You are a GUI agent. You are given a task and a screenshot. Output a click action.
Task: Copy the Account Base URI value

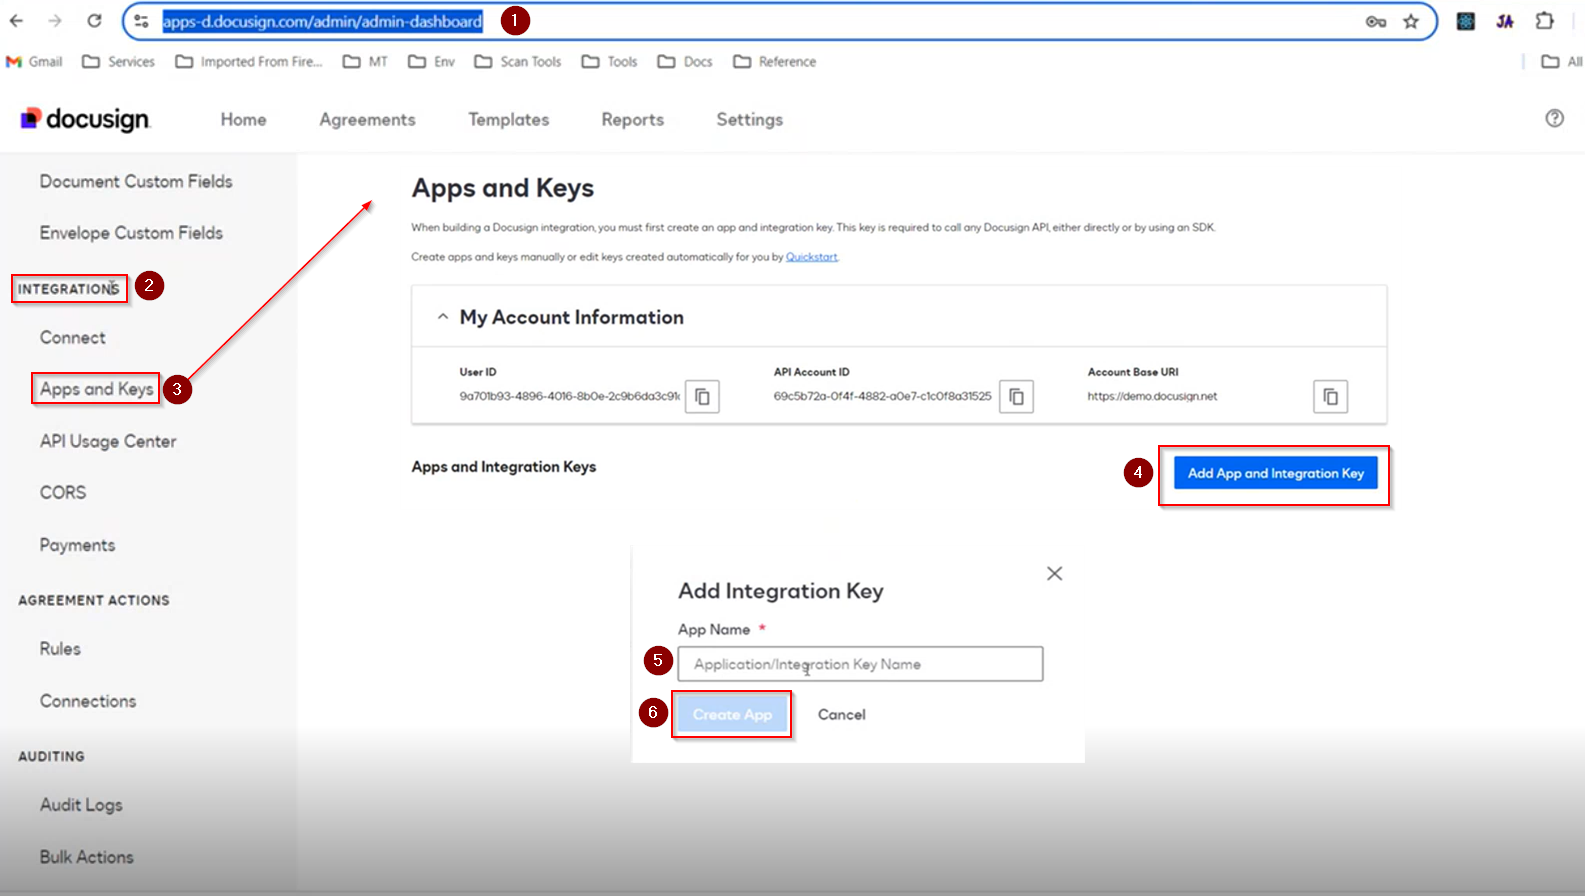click(1330, 397)
